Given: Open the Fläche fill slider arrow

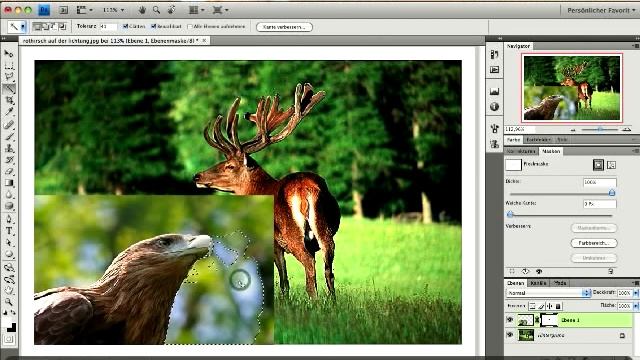Looking at the screenshot, I should click(636, 306).
